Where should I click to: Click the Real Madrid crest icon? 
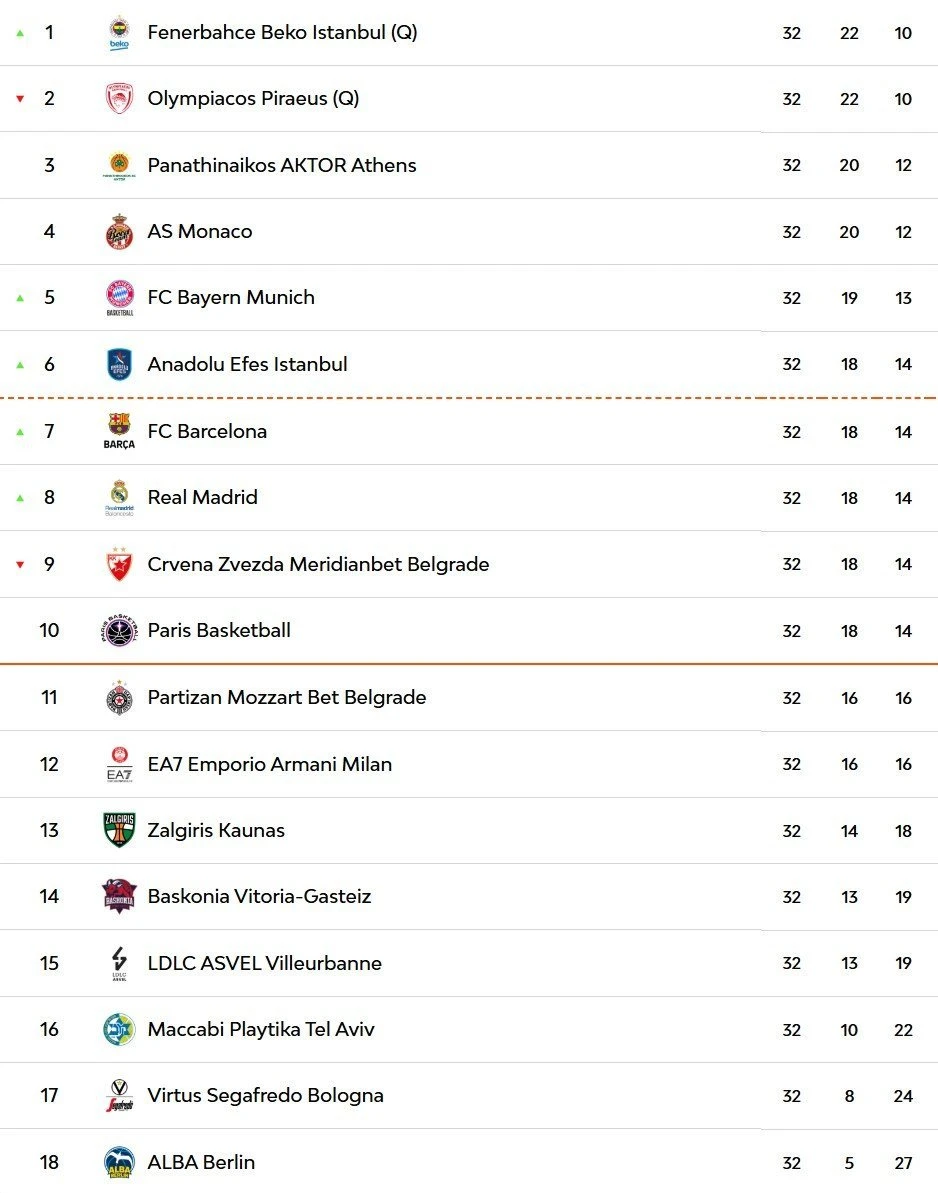tap(119, 497)
